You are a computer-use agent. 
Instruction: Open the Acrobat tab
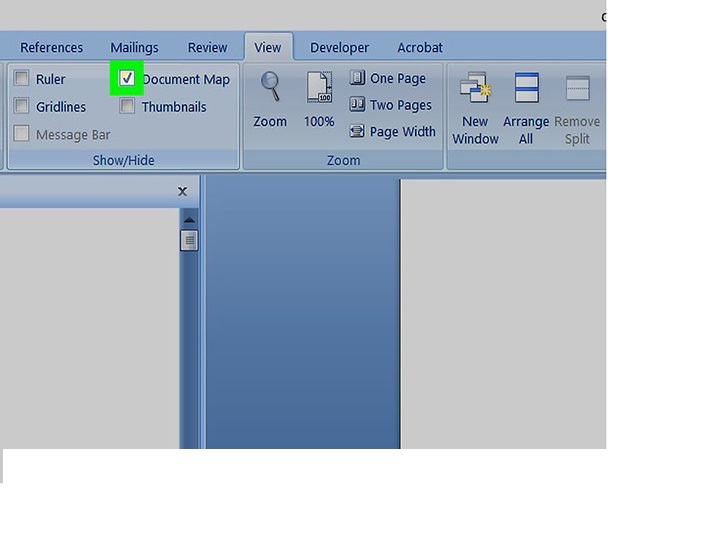coord(420,47)
